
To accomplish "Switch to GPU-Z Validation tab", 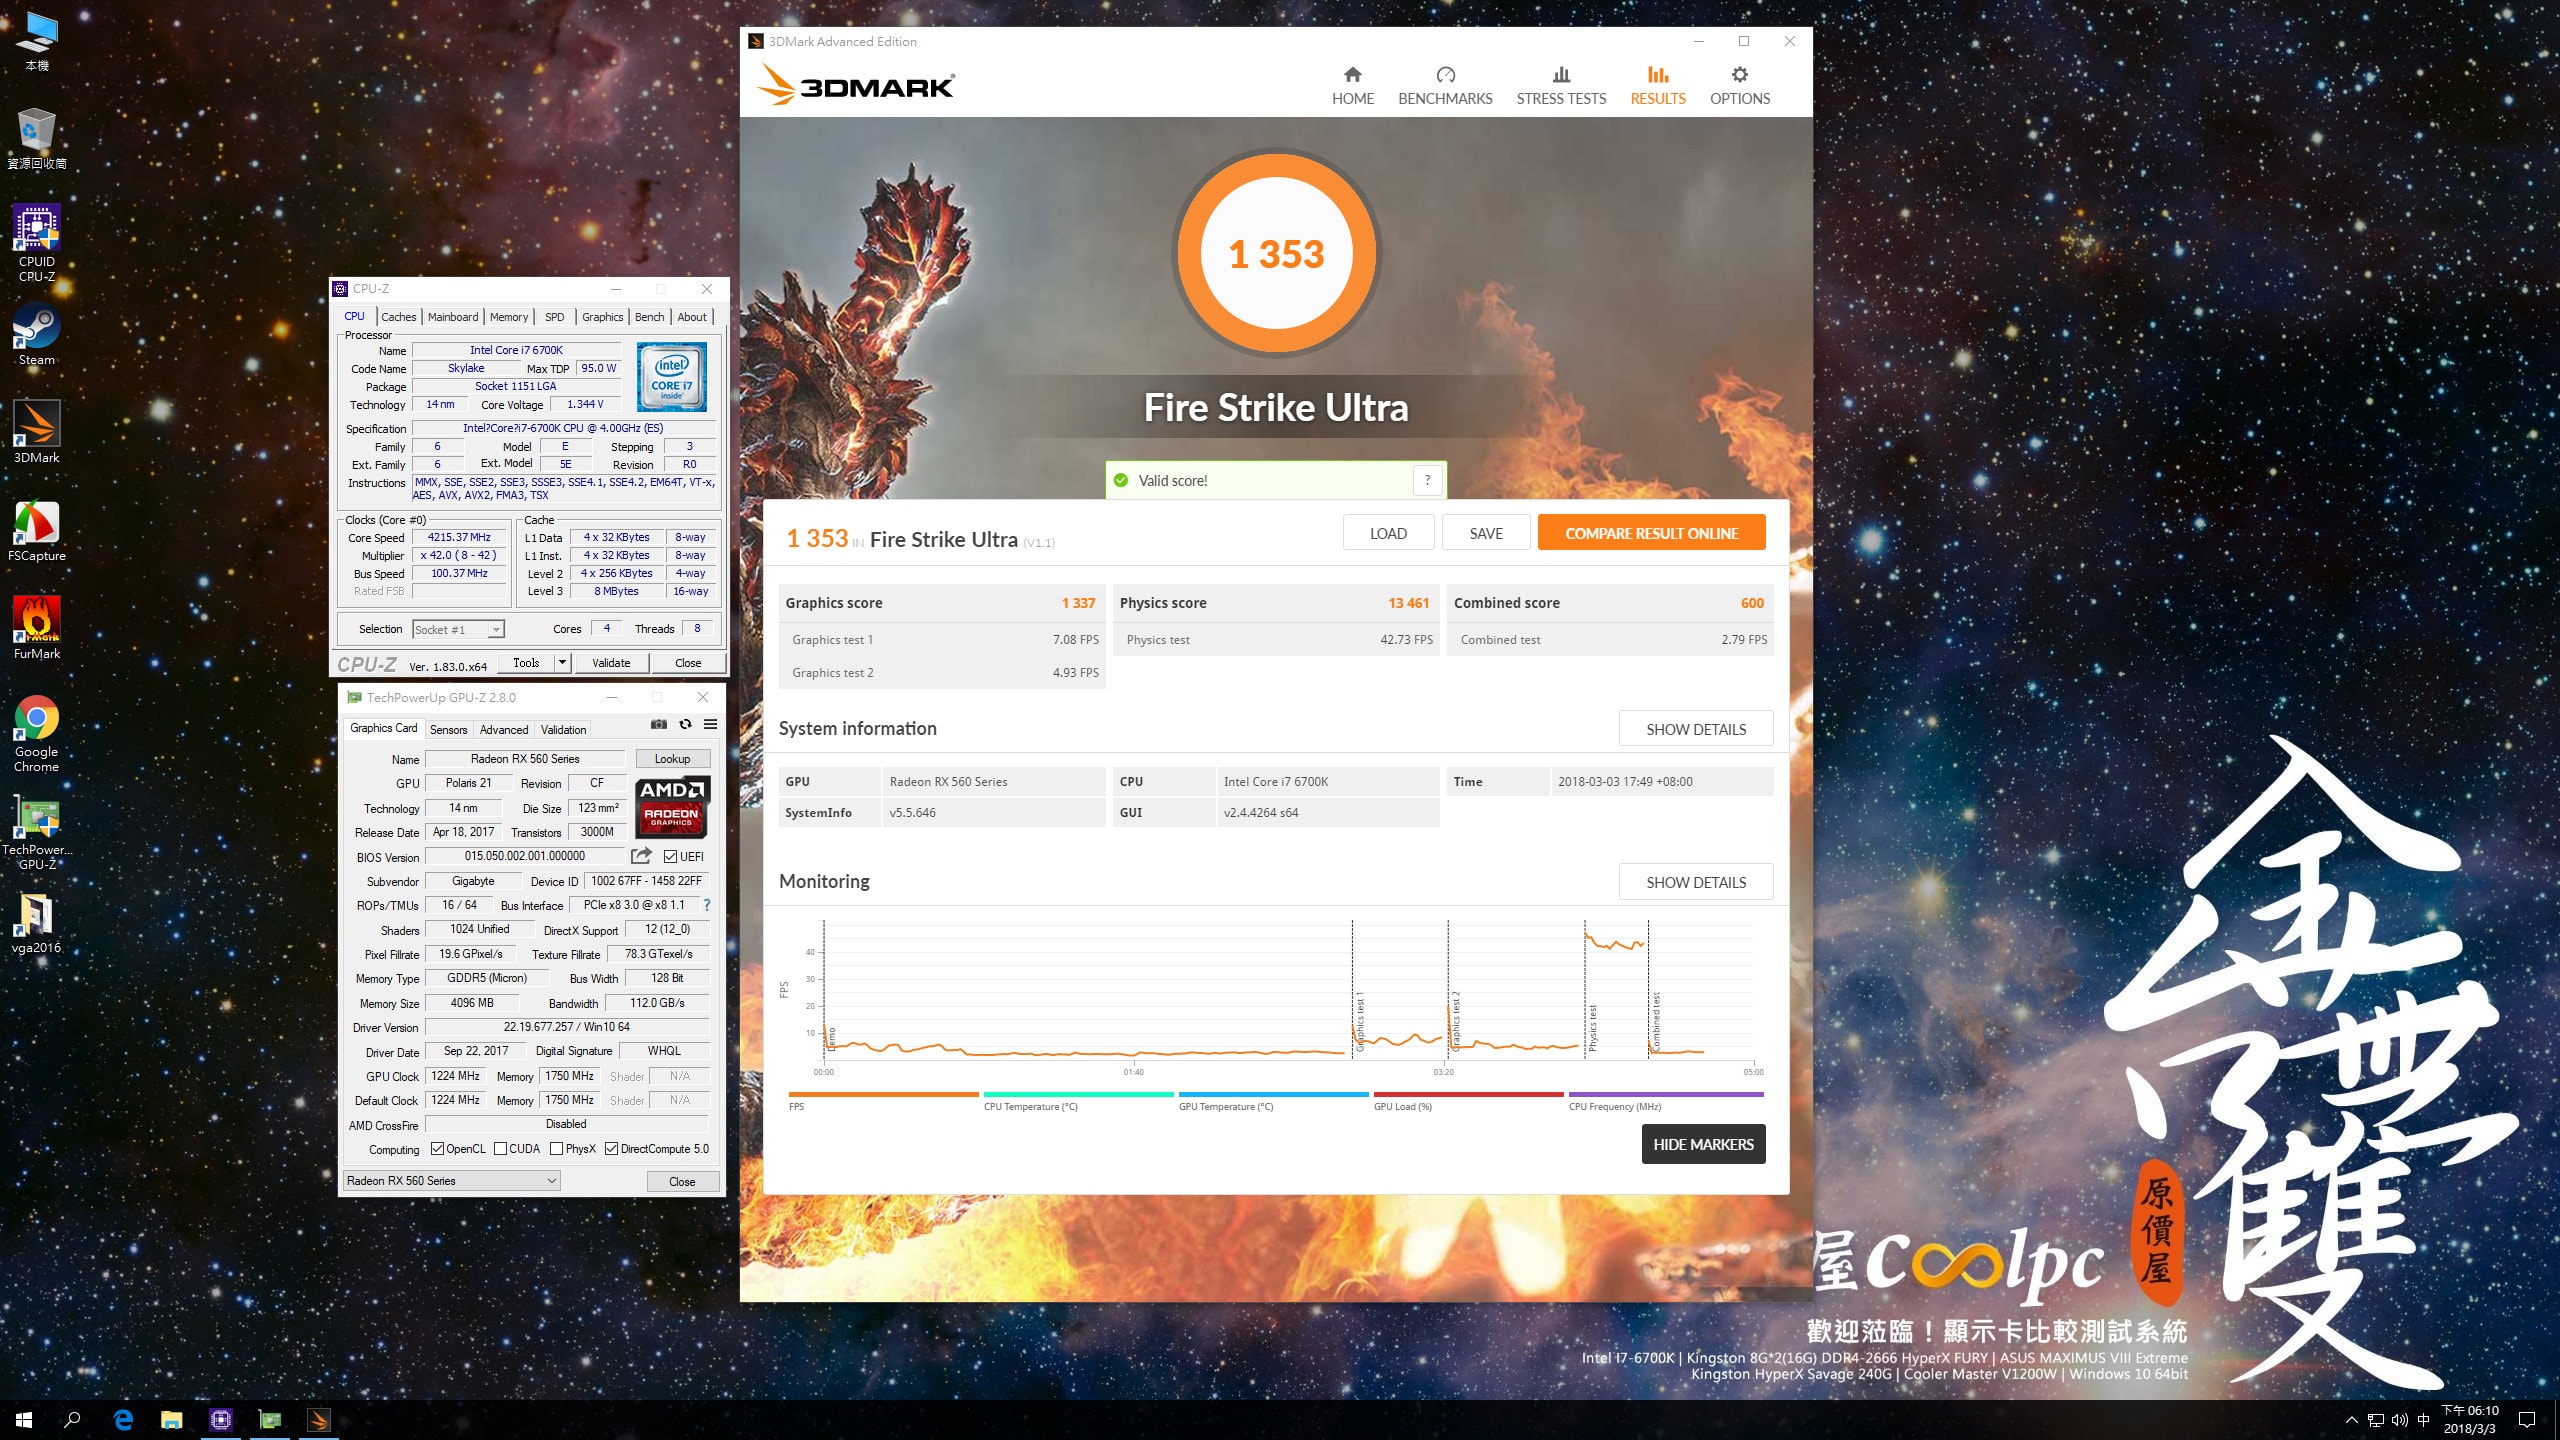I will point(564,730).
